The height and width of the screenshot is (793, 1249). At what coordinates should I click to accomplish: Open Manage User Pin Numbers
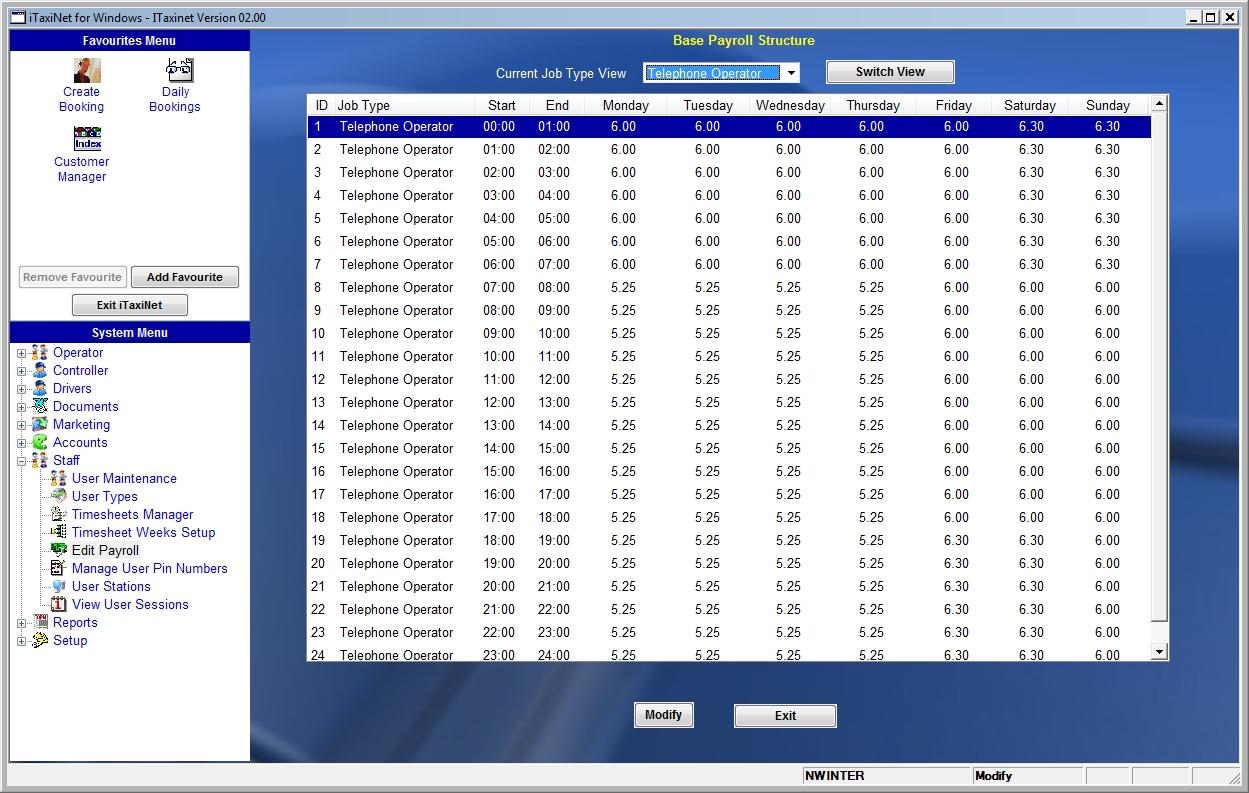point(149,569)
